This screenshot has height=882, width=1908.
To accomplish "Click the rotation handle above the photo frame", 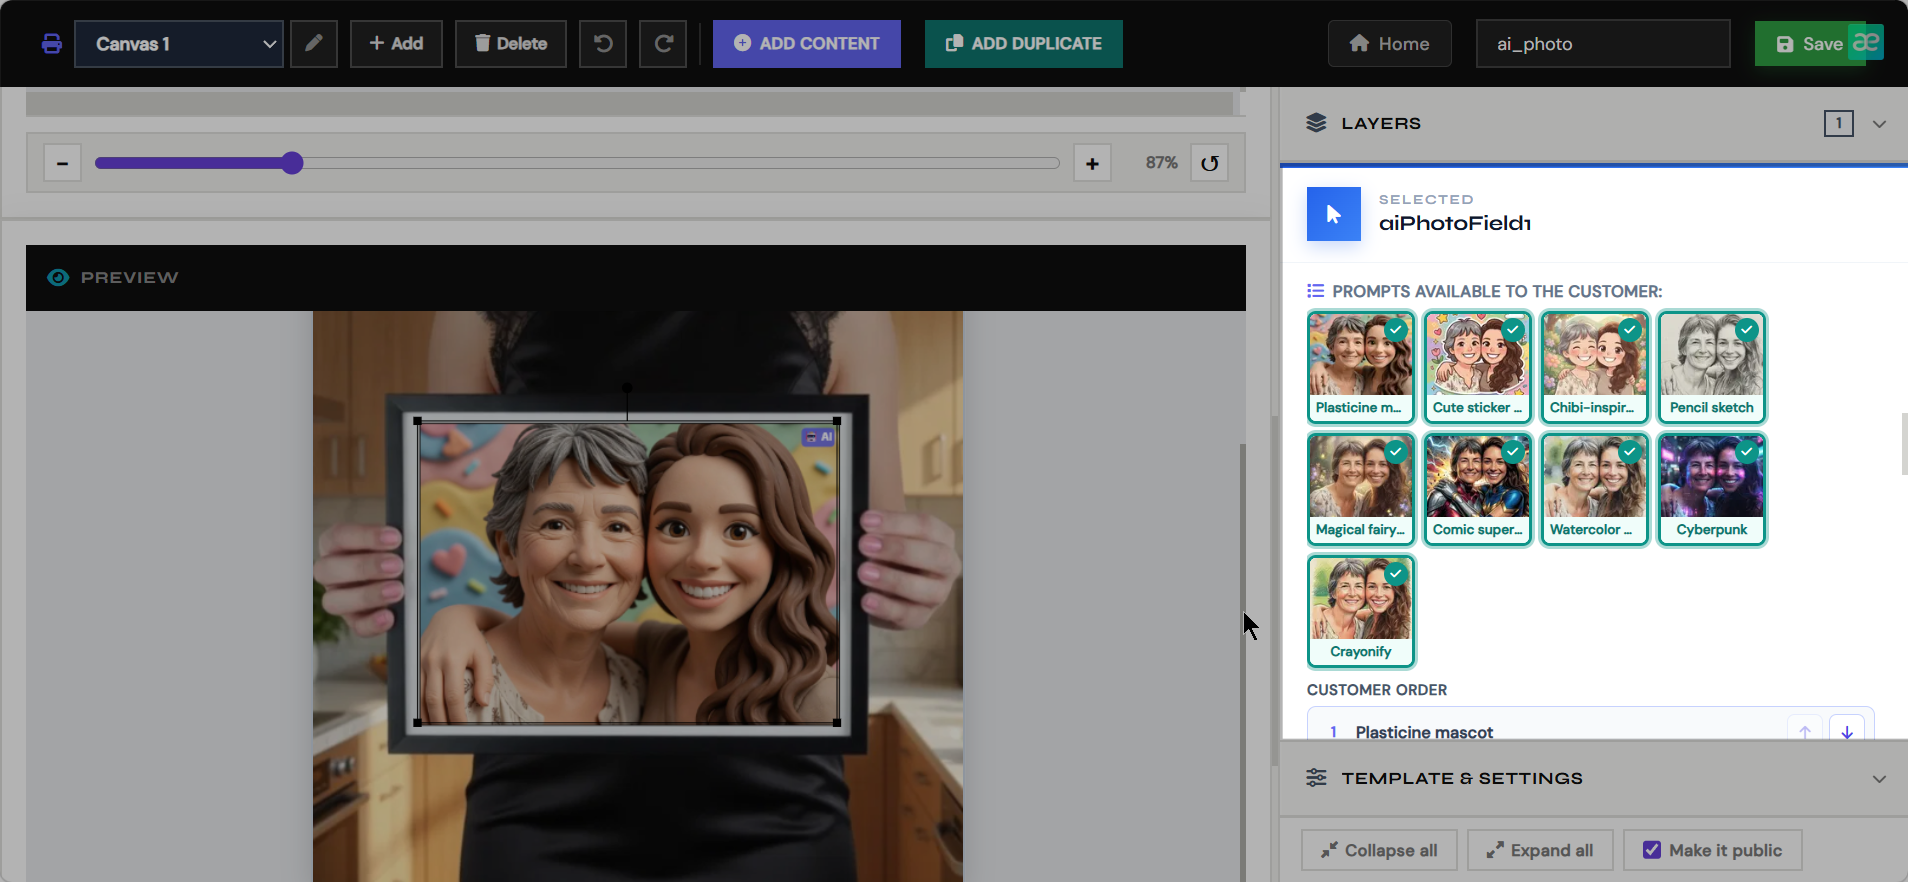I will [x=627, y=387].
